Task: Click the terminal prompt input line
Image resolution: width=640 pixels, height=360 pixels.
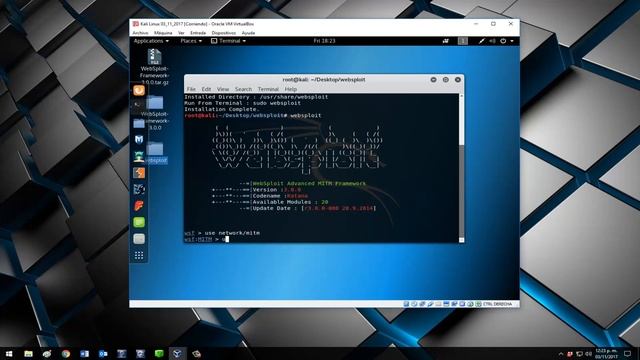Action: 322,239
